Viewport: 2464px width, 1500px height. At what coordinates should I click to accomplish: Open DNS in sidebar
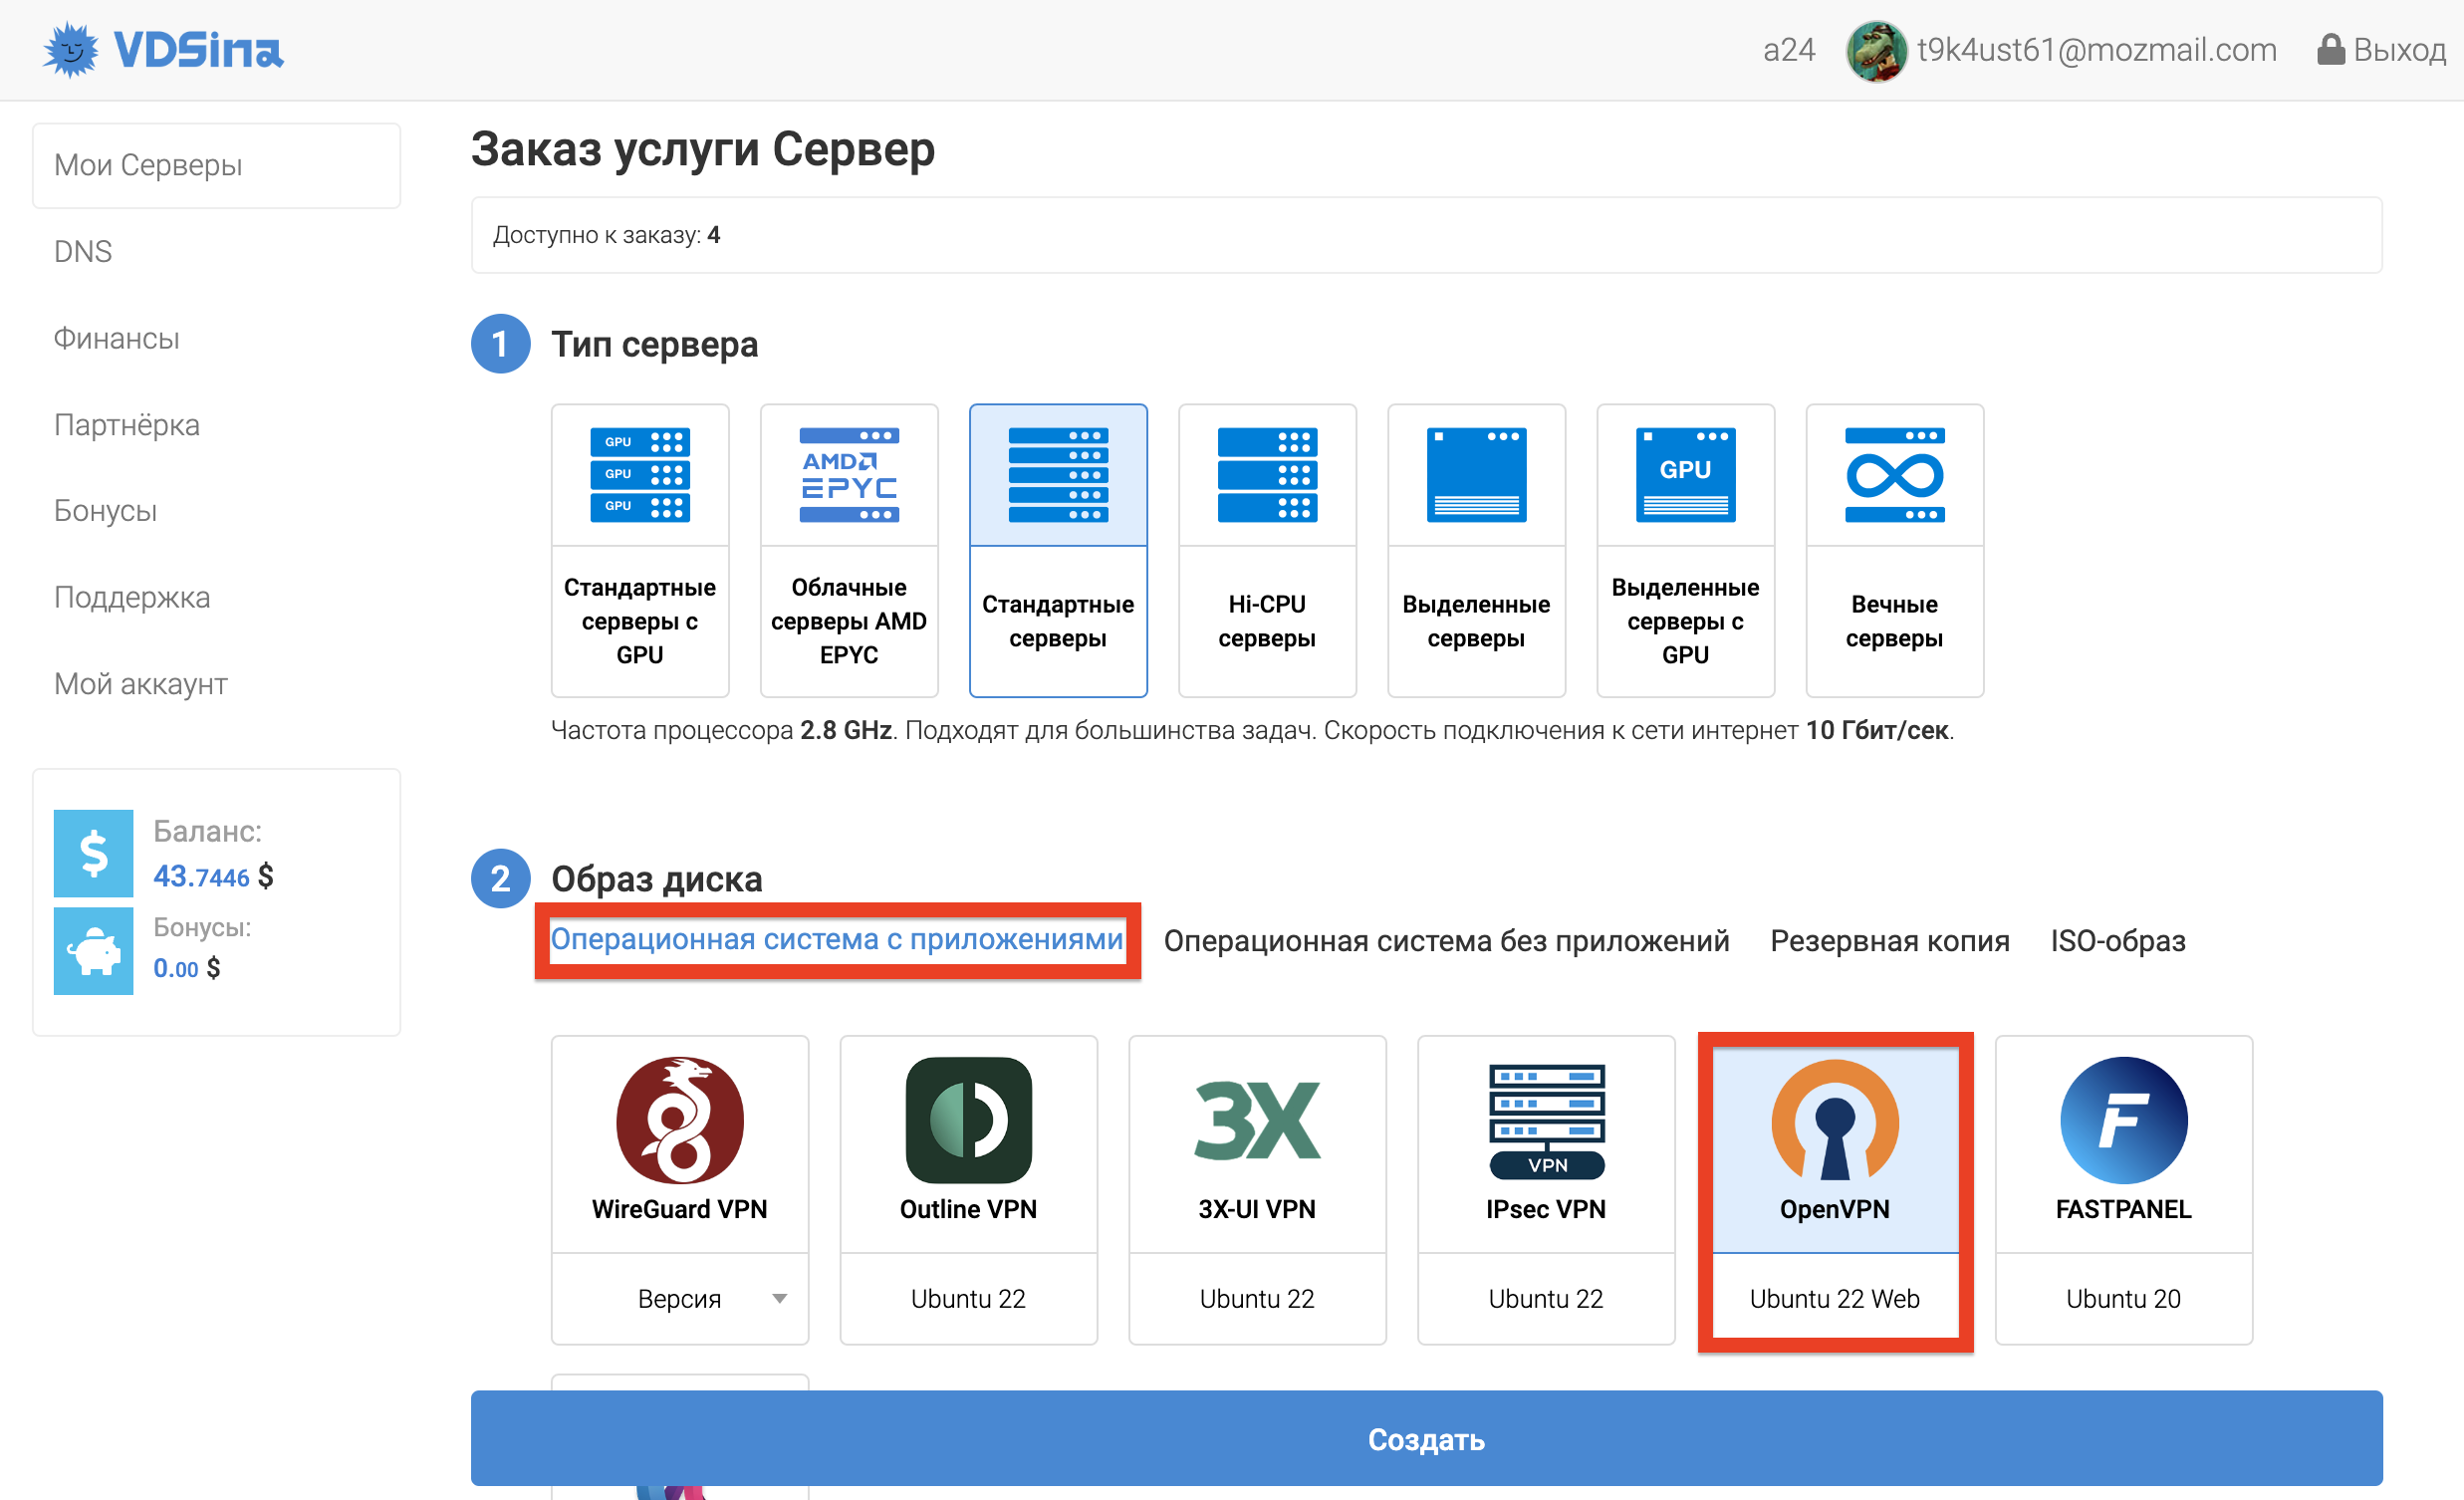pos(83,251)
